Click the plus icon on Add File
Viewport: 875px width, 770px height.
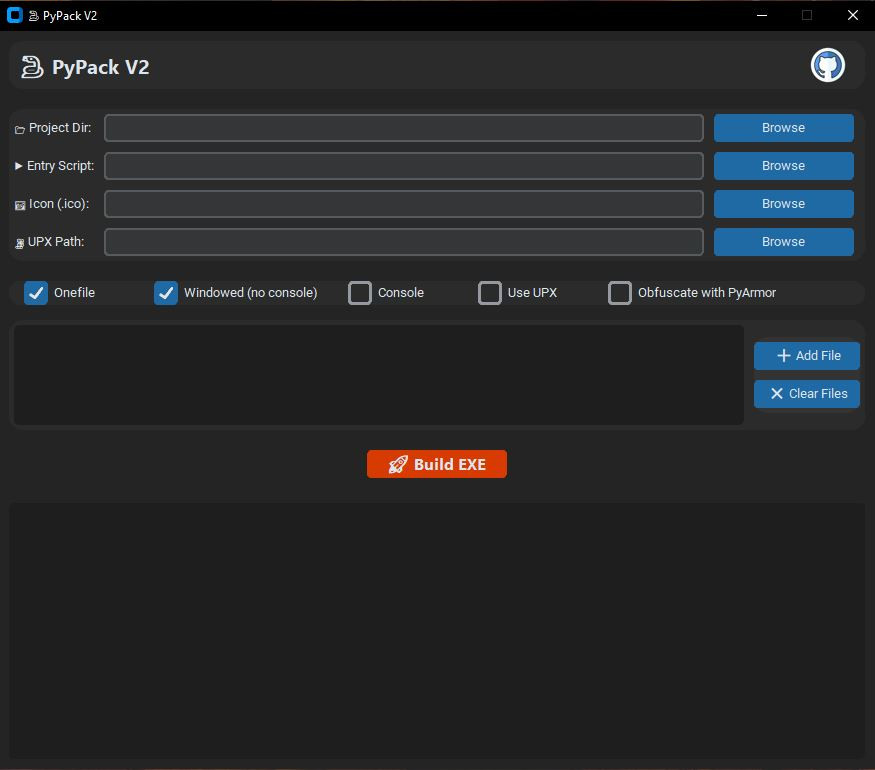pyautogui.click(x=783, y=355)
